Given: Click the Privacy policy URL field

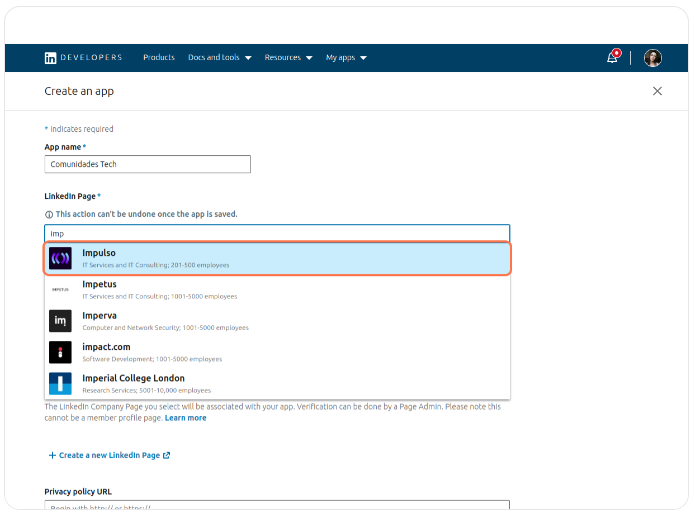Looking at the screenshot, I should click(x=277, y=505).
